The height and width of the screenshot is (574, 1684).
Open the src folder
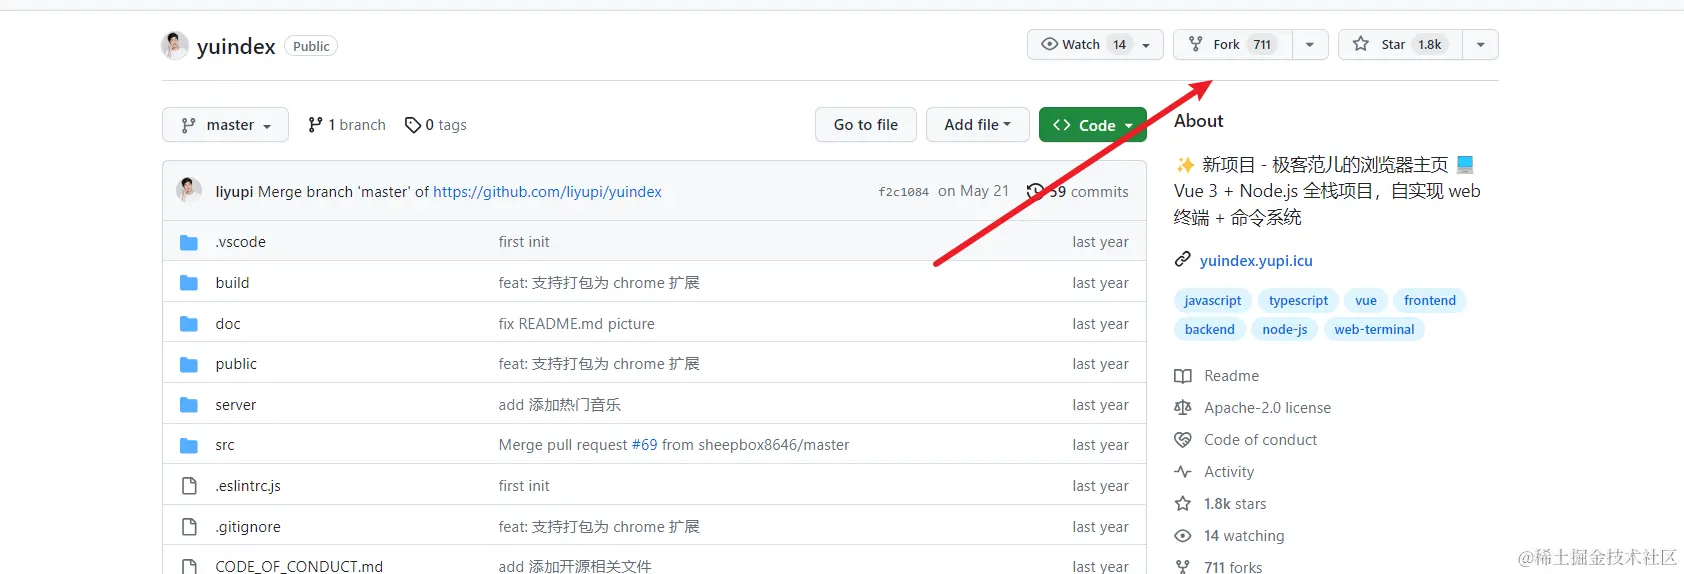pos(225,445)
